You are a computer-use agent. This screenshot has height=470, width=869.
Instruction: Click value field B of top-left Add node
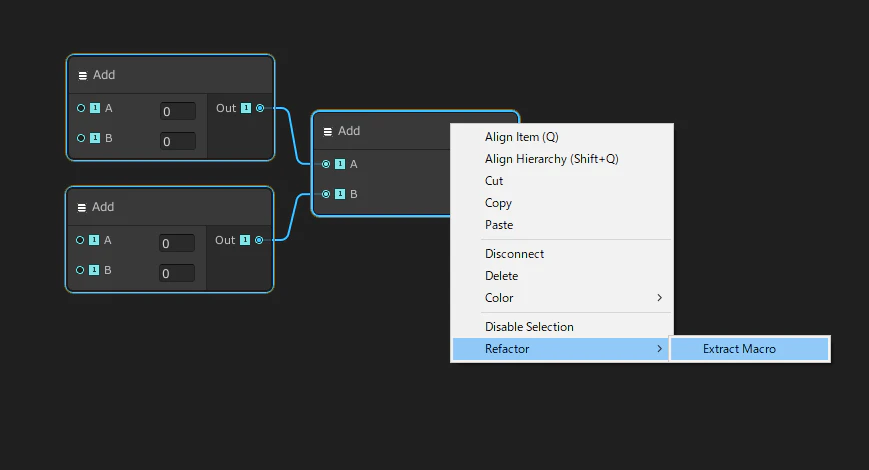178,141
